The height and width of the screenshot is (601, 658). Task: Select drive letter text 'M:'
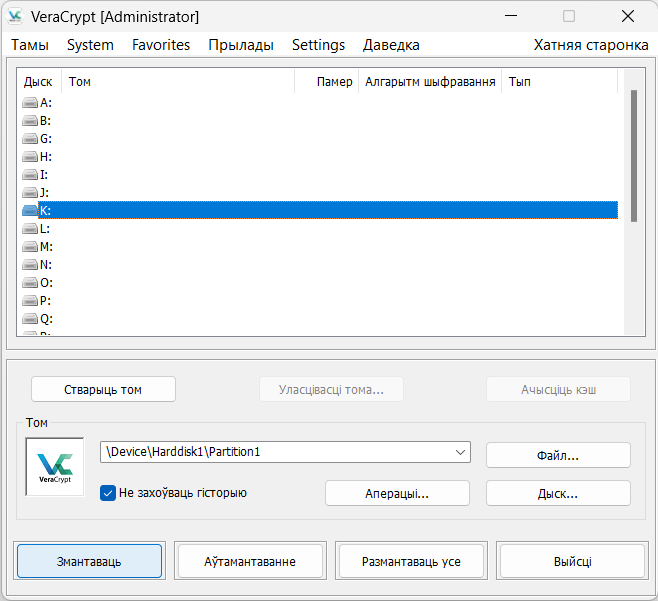coord(46,247)
